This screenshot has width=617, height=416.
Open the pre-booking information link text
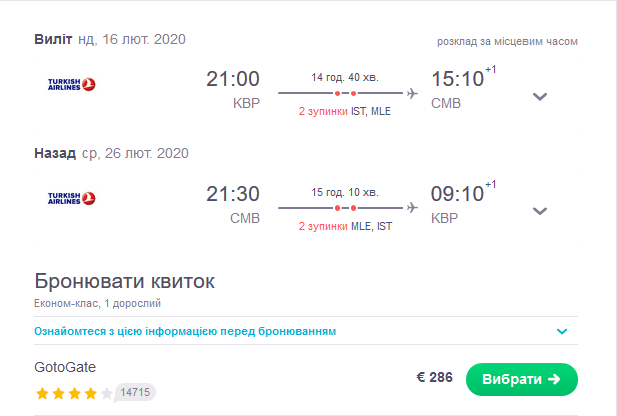[185, 331]
